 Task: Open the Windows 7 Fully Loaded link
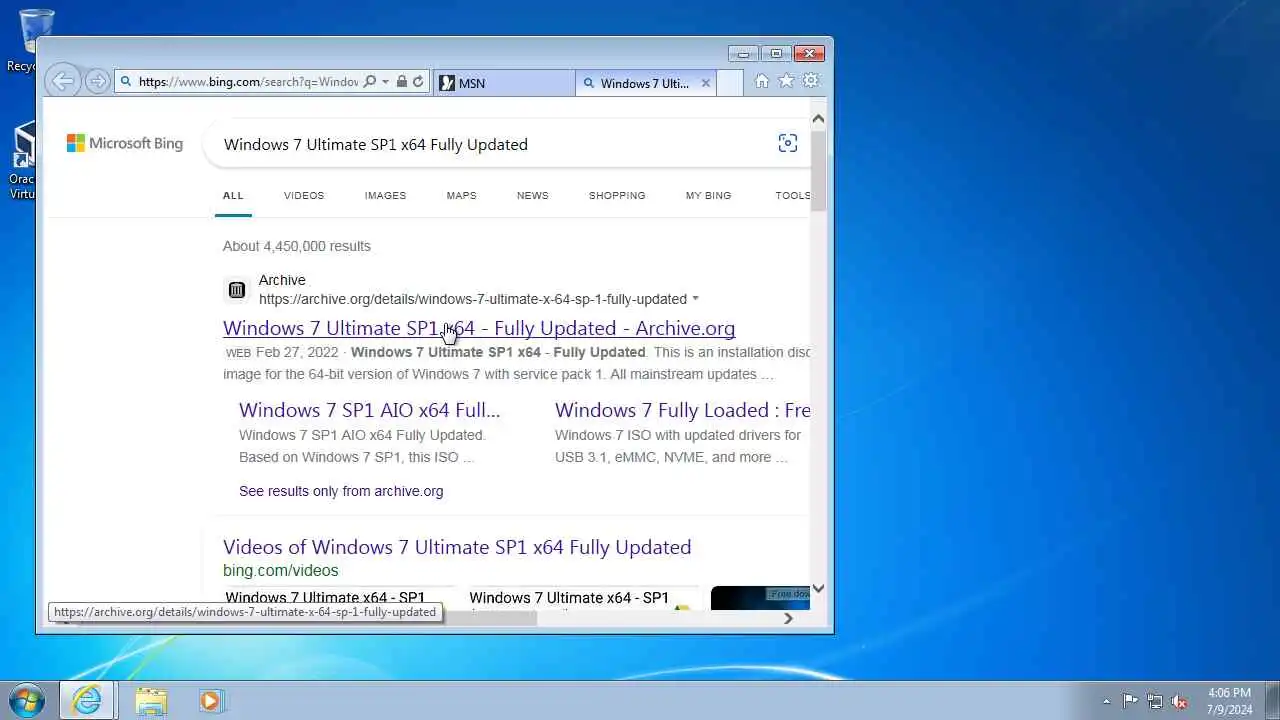coord(682,410)
